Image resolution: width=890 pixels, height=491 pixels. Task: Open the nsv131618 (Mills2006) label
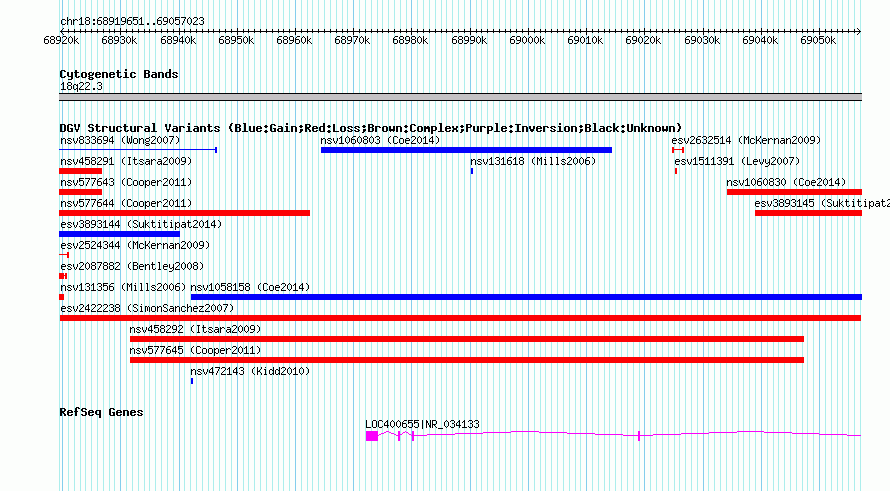click(533, 161)
